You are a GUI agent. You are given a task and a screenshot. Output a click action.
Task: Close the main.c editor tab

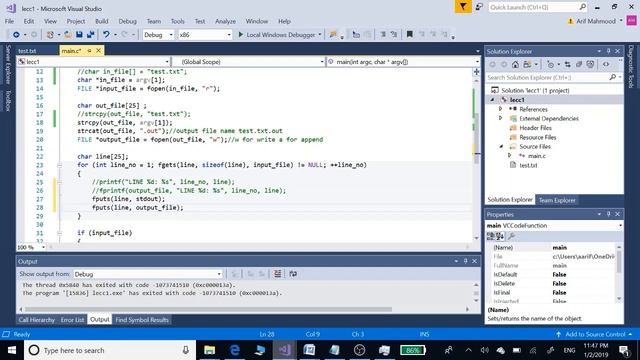(x=98, y=51)
